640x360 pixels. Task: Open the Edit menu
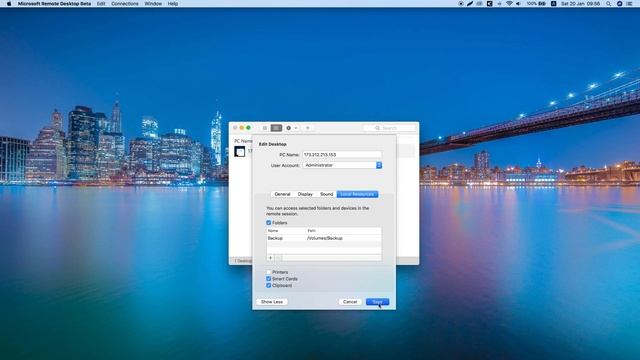coord(101,4)
